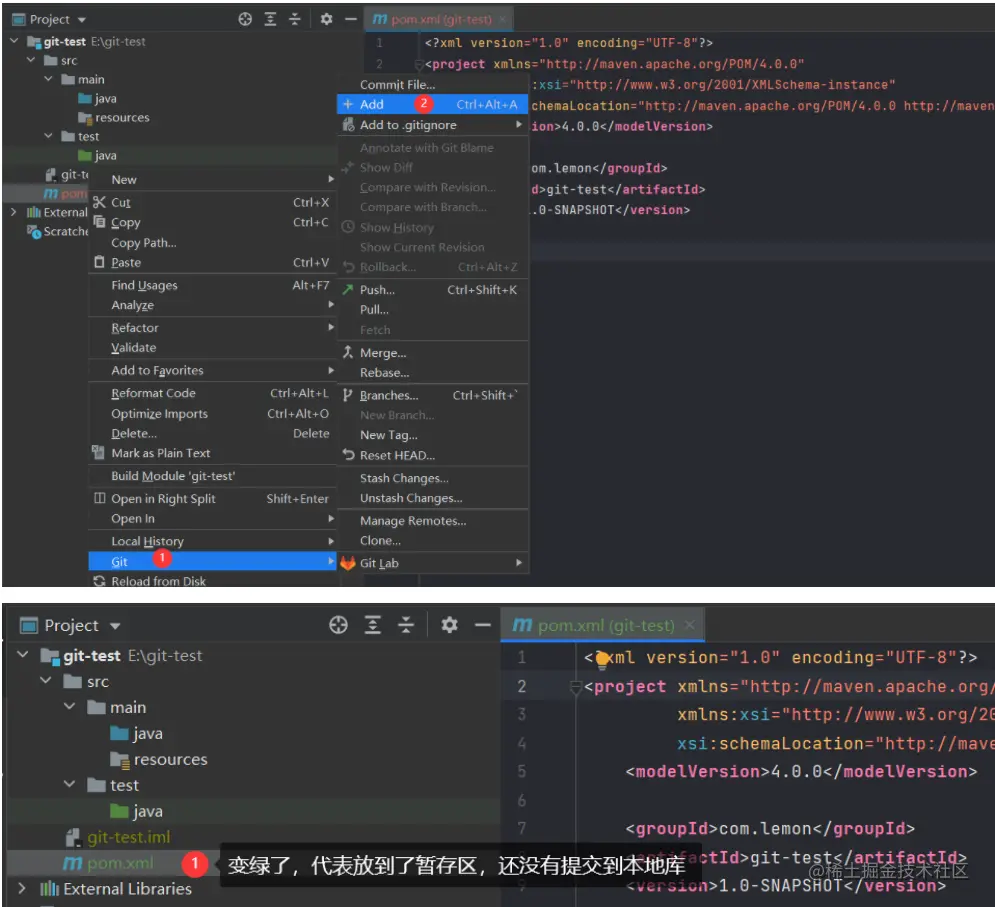Open settings gear in bottom Project toolbar
Viewport: 995px width, 907px height.
449,625
